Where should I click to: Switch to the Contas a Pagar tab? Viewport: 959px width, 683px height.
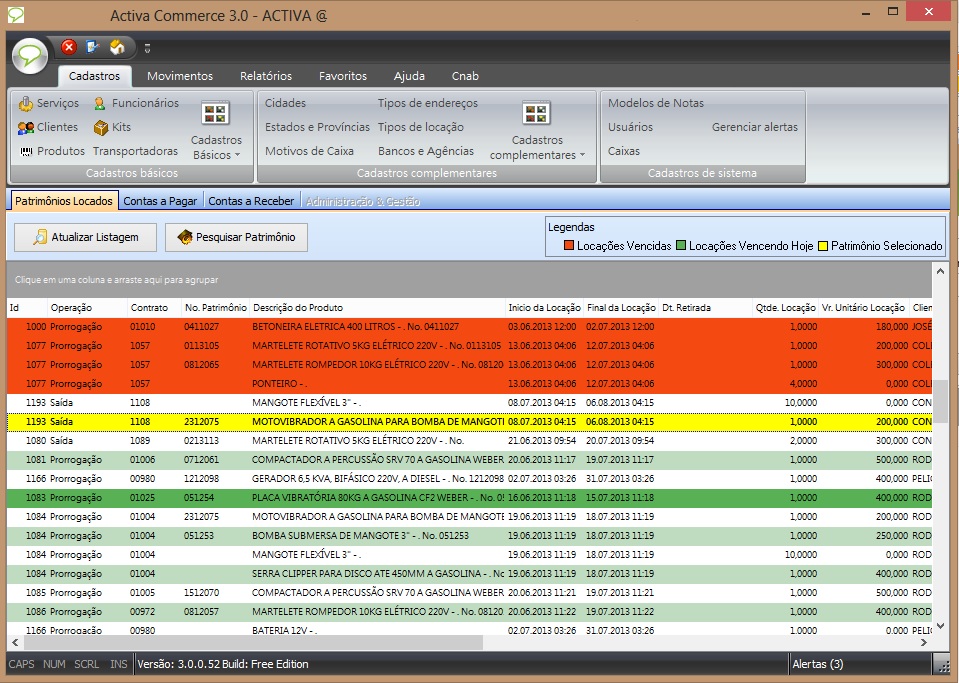[x=160, y=201]
